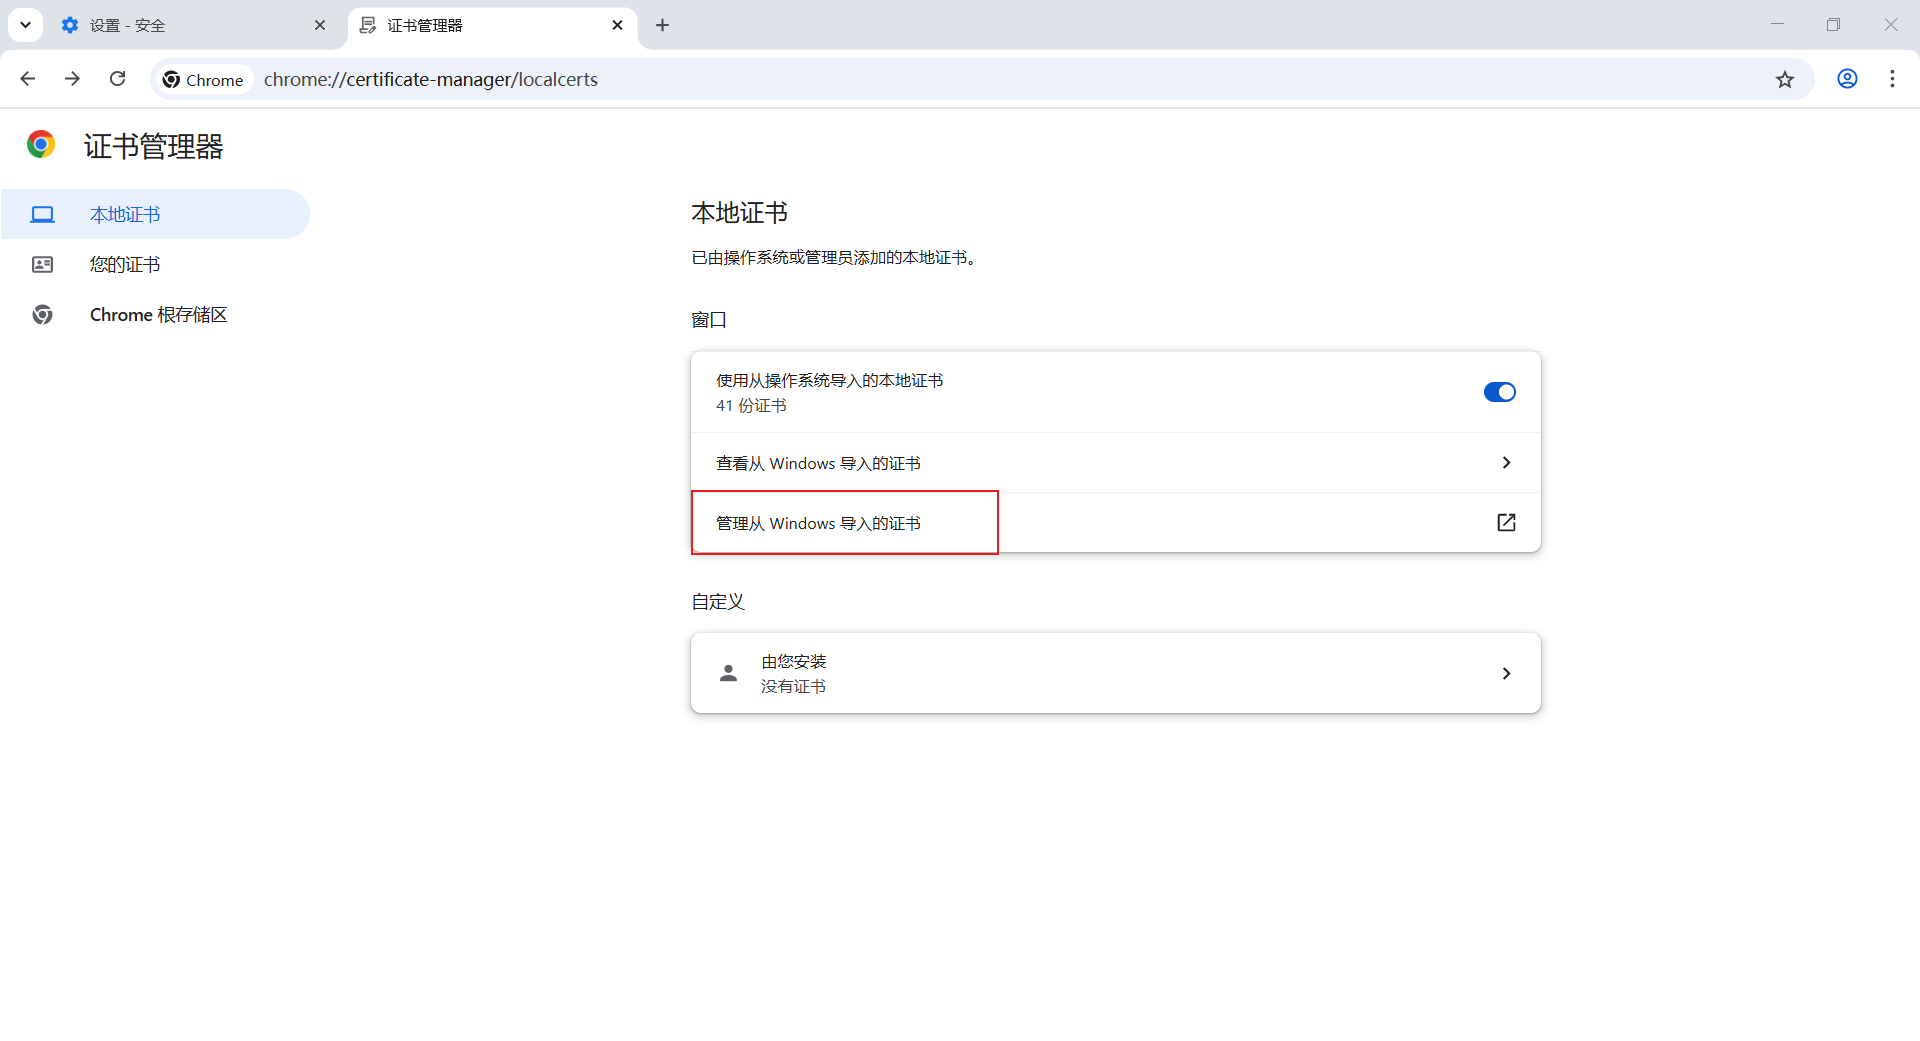Click the external-link icon for 管理 Windows certificates
This screenshot has width=1920, height=1041.
click(x=1506, y=522)
